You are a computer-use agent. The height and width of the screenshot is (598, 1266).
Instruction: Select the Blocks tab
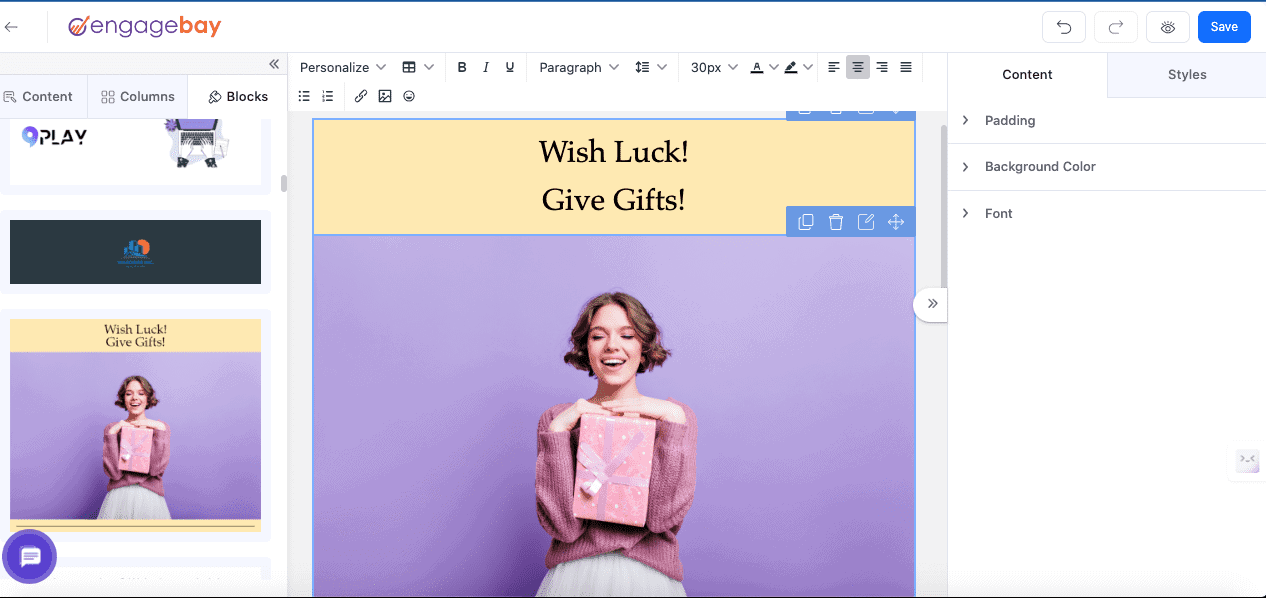[x=238, y=97]
